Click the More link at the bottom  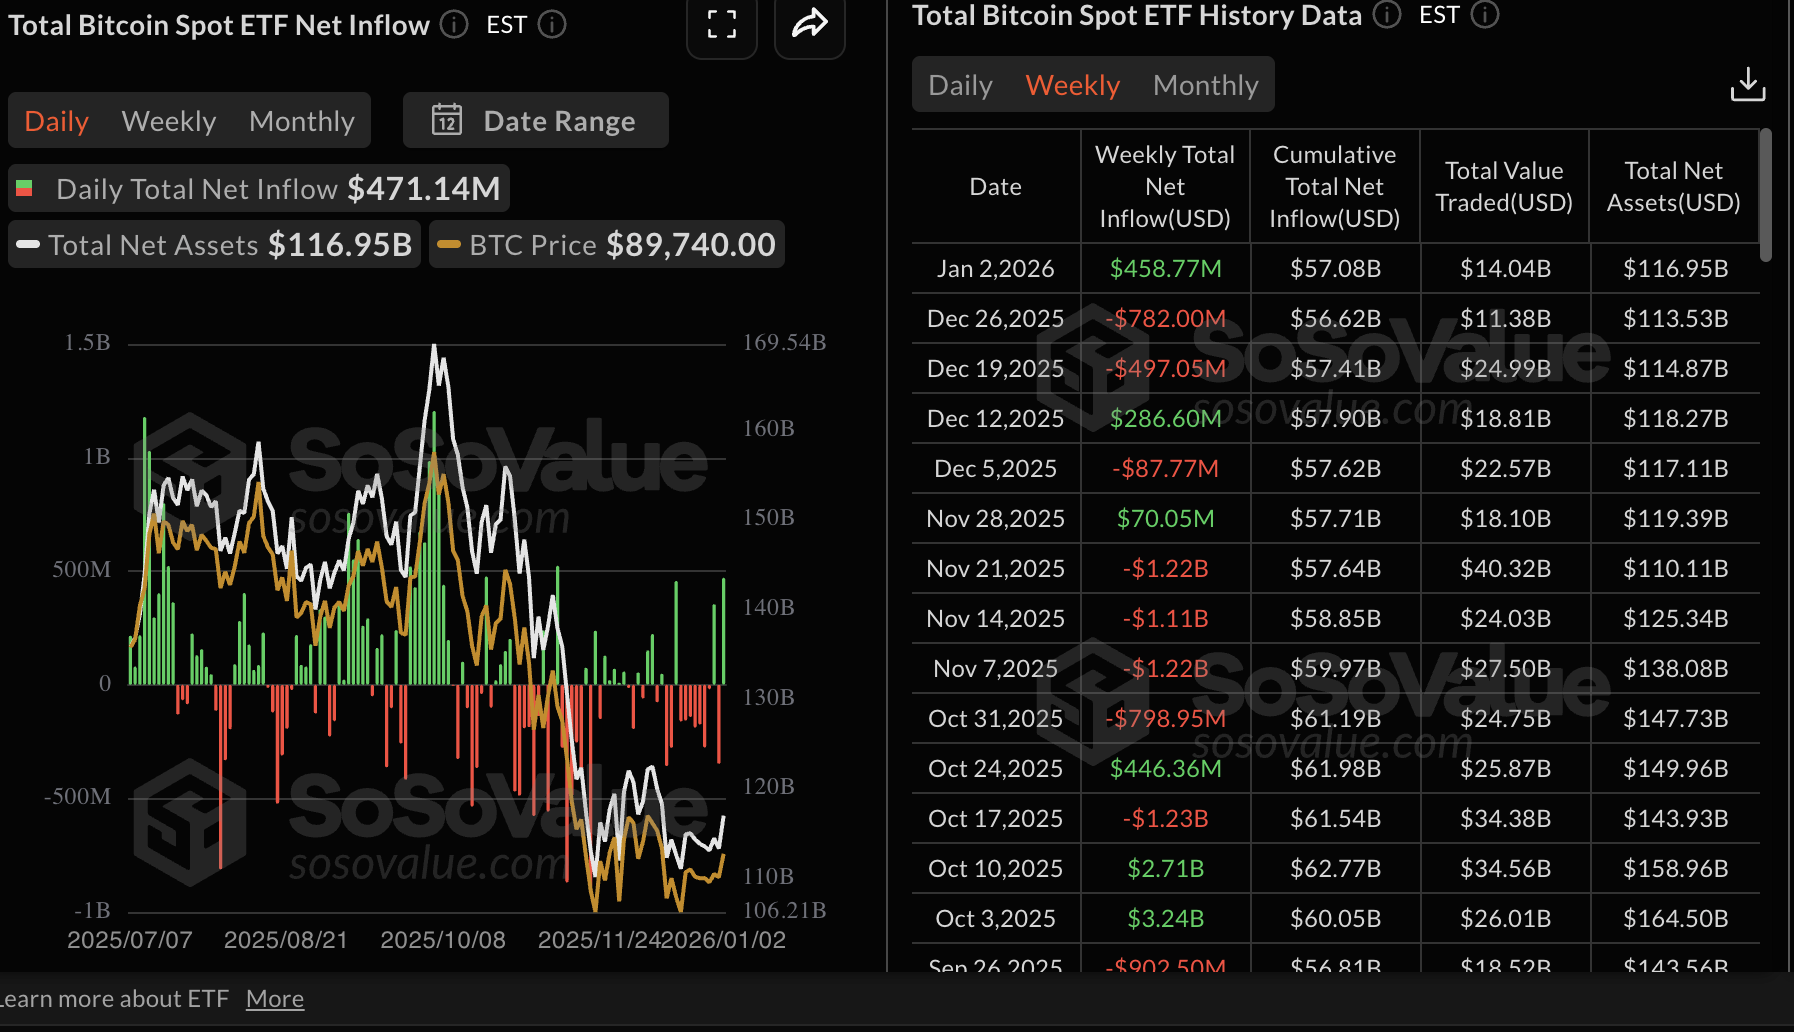[274, 998]
